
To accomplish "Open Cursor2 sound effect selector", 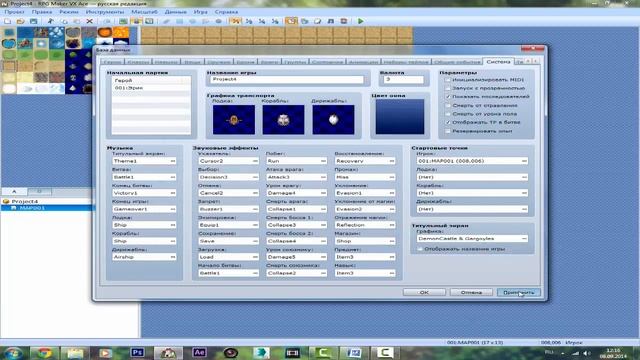I will [229, 161].
